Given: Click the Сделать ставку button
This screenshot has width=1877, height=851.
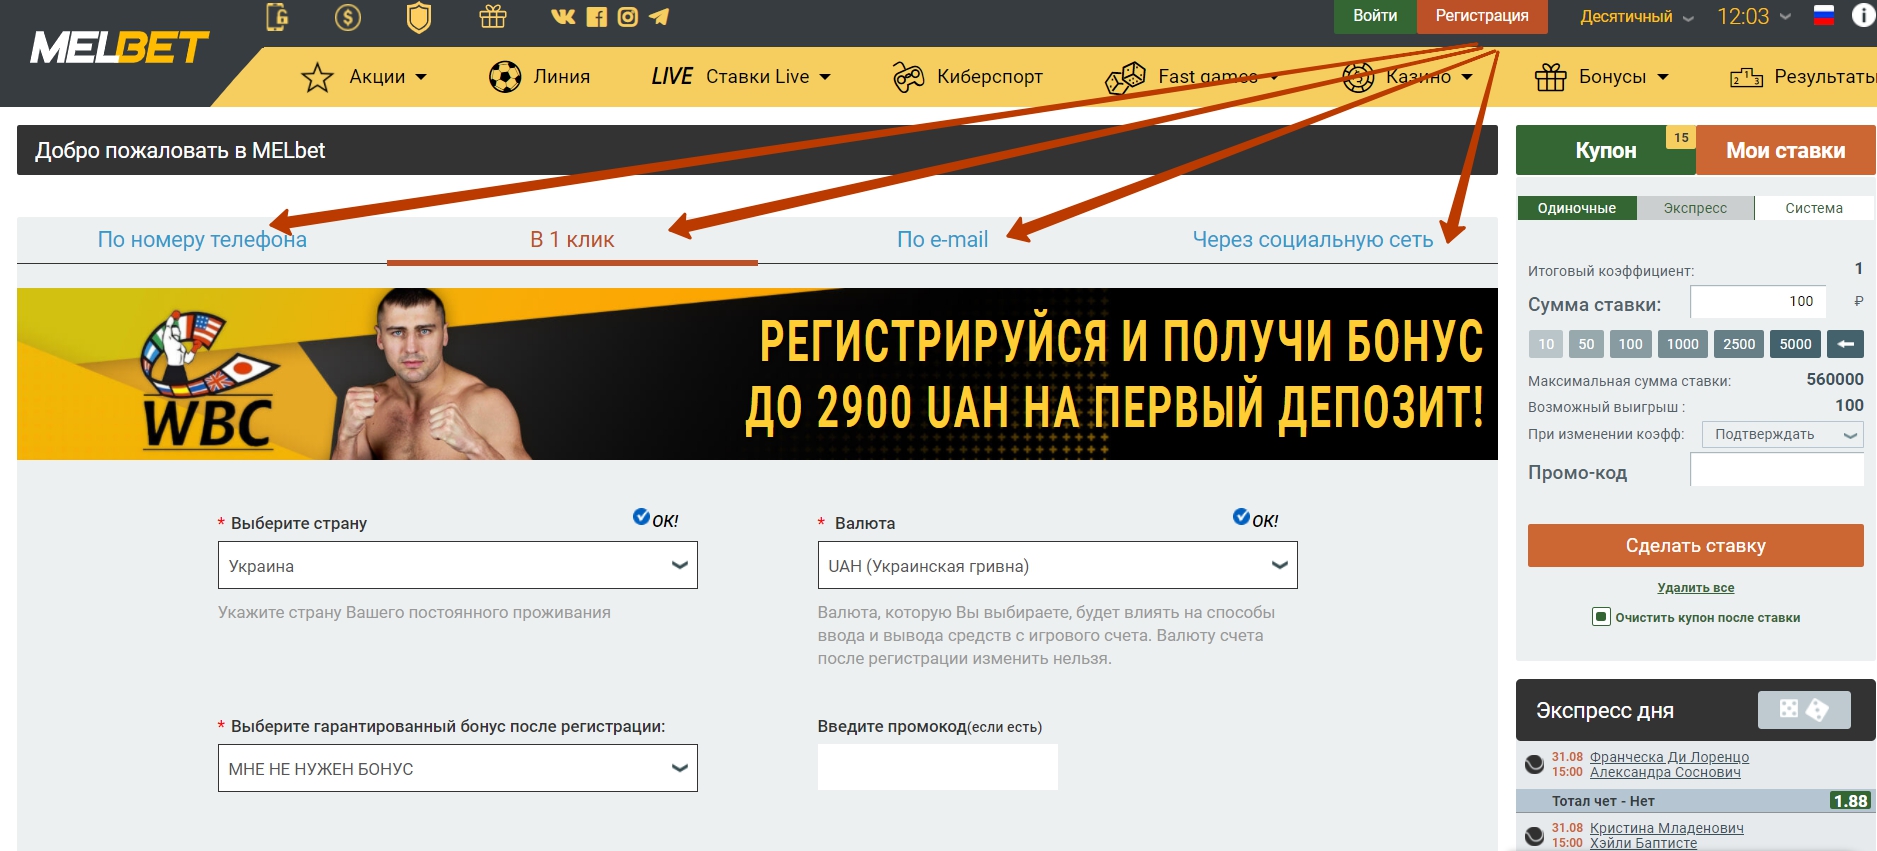Looking at the screenshot, I should [1696, 545].
